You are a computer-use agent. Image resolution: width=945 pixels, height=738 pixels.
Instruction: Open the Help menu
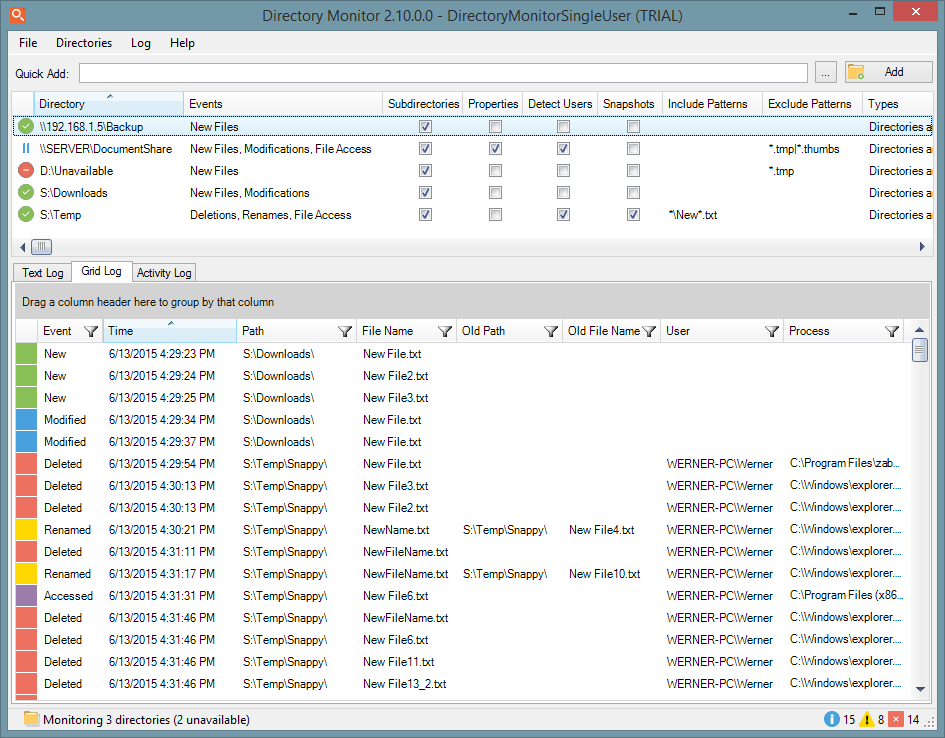pos(182,43)
